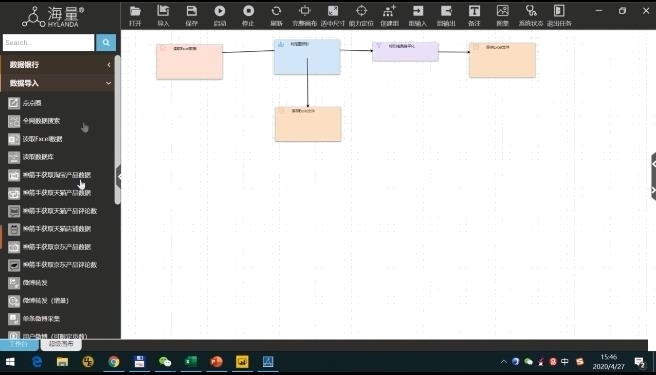Click the 退出任务 exit icon

(x=559, y=11)
